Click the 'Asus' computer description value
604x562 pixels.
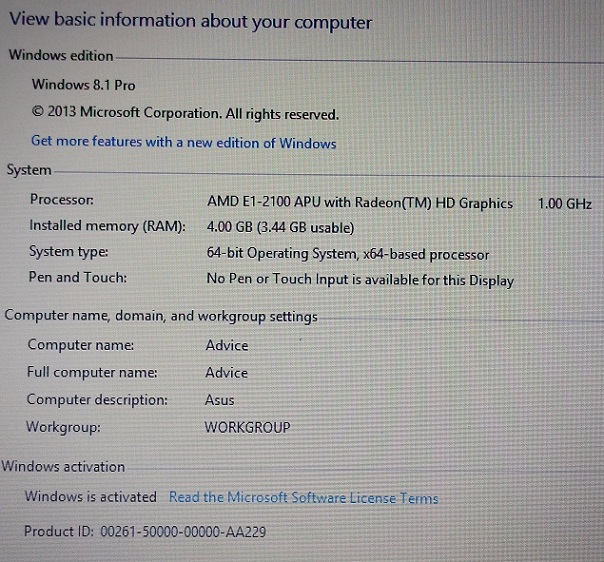[x=220, y=400]
